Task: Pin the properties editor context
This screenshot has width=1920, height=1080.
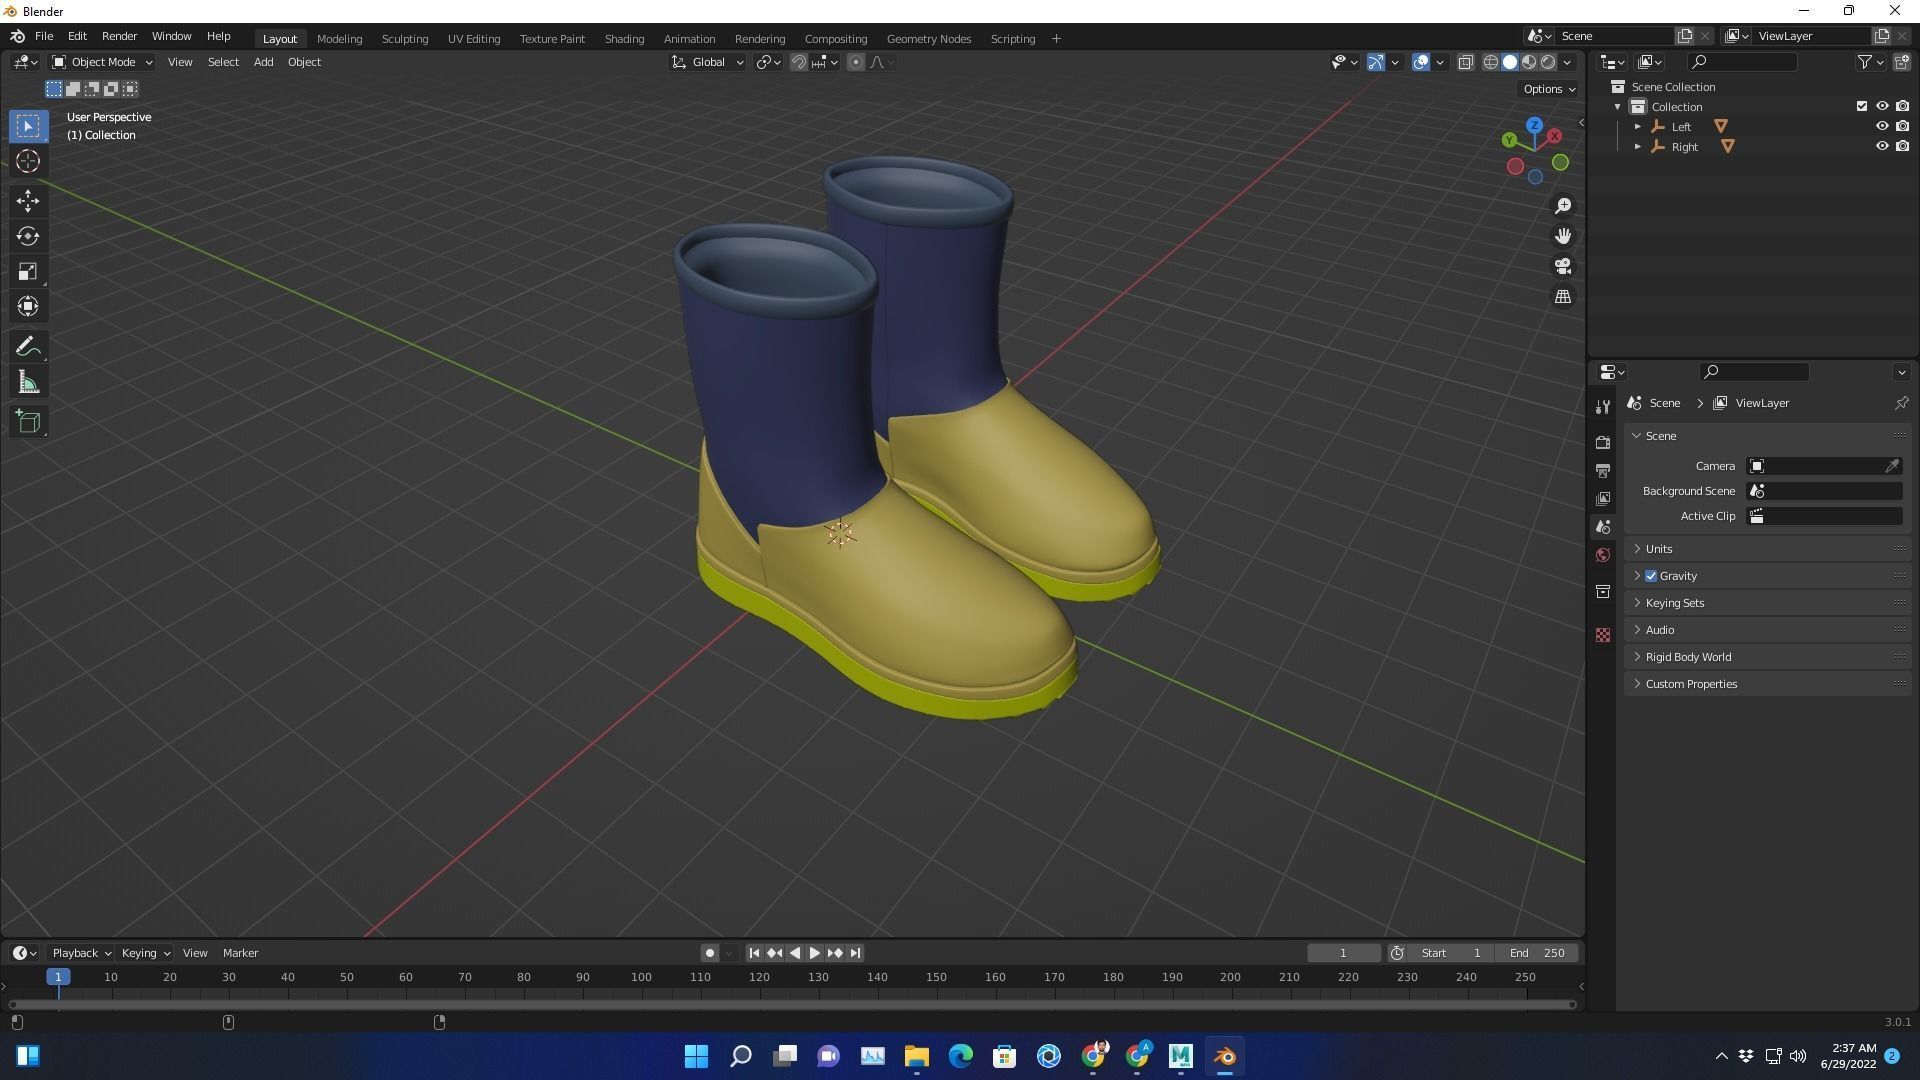Action: coord(1901,403)
